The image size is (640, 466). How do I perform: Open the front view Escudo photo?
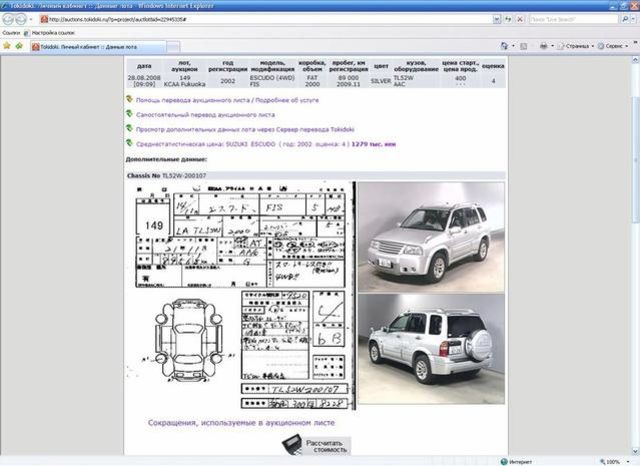(431, 237)
